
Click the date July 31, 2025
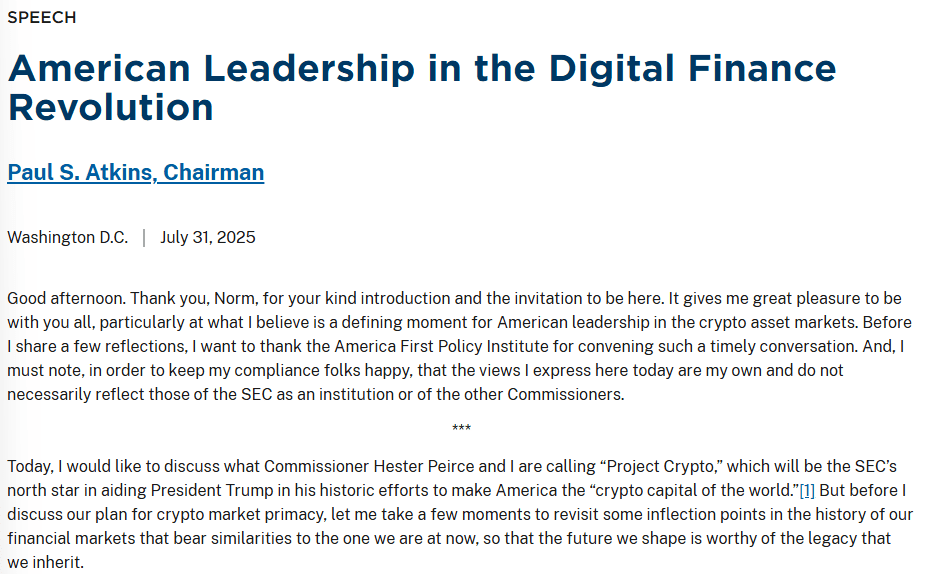click(208, 237)
